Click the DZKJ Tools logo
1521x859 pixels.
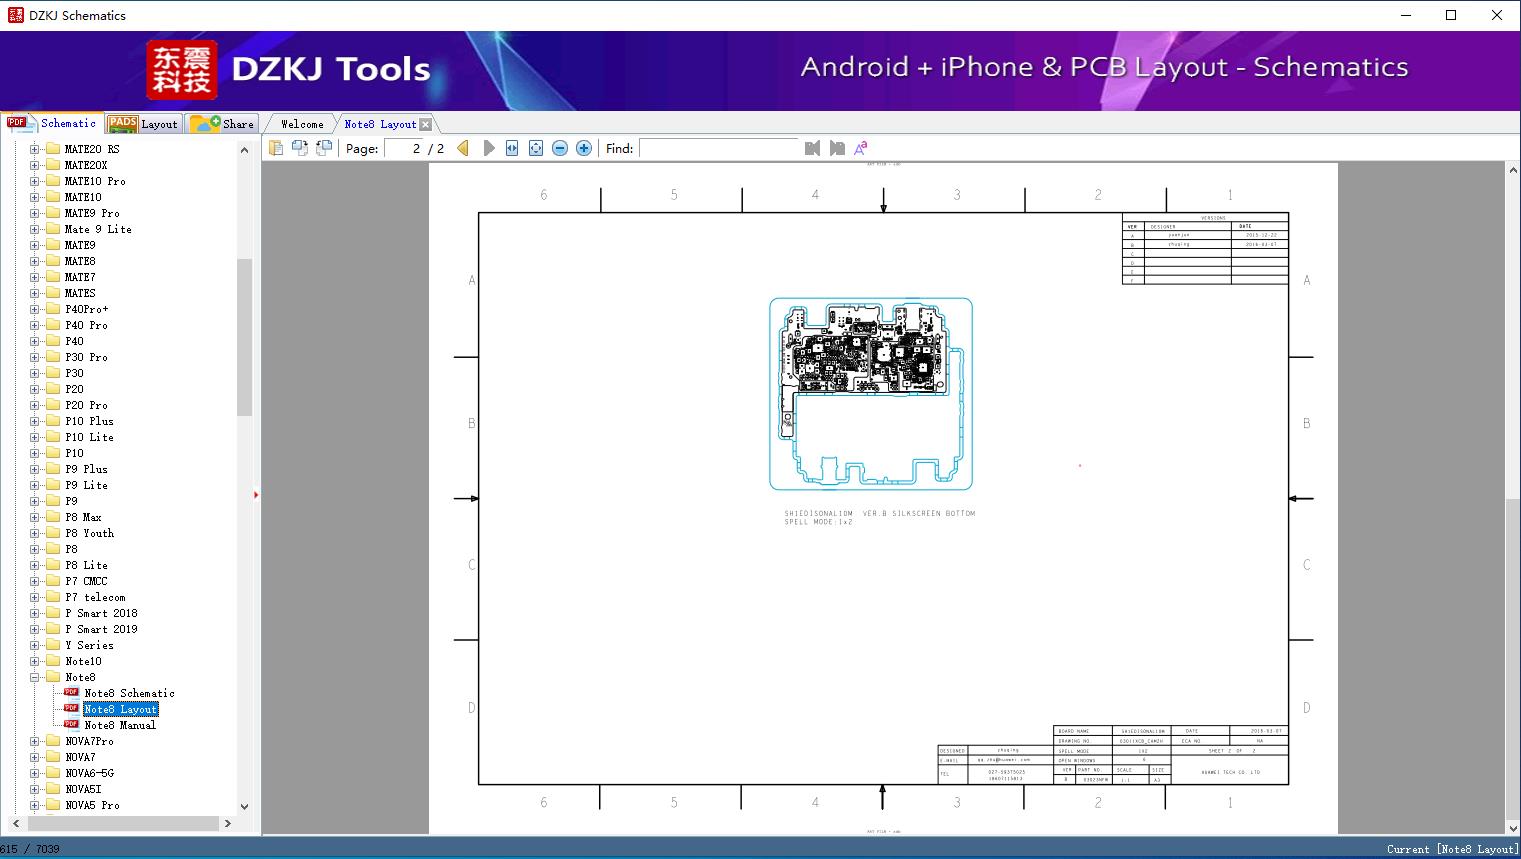tap(290, 70)
